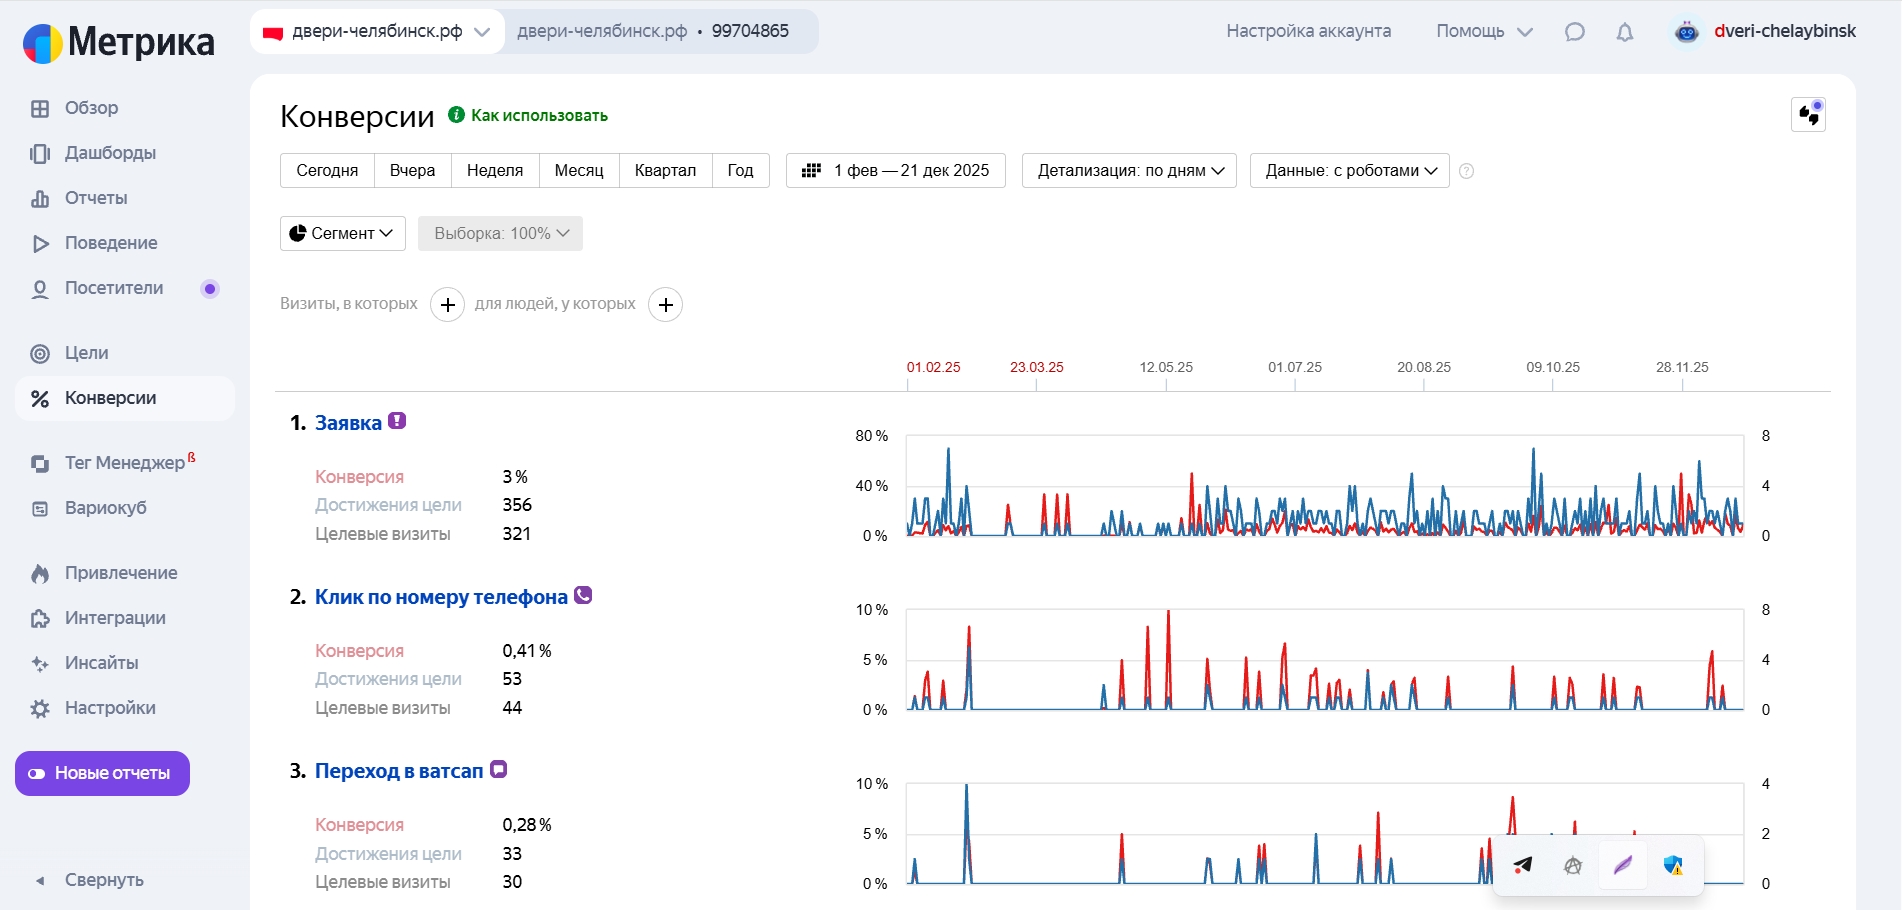Open Отчеты in the sidebar menu

click(96, 198)
